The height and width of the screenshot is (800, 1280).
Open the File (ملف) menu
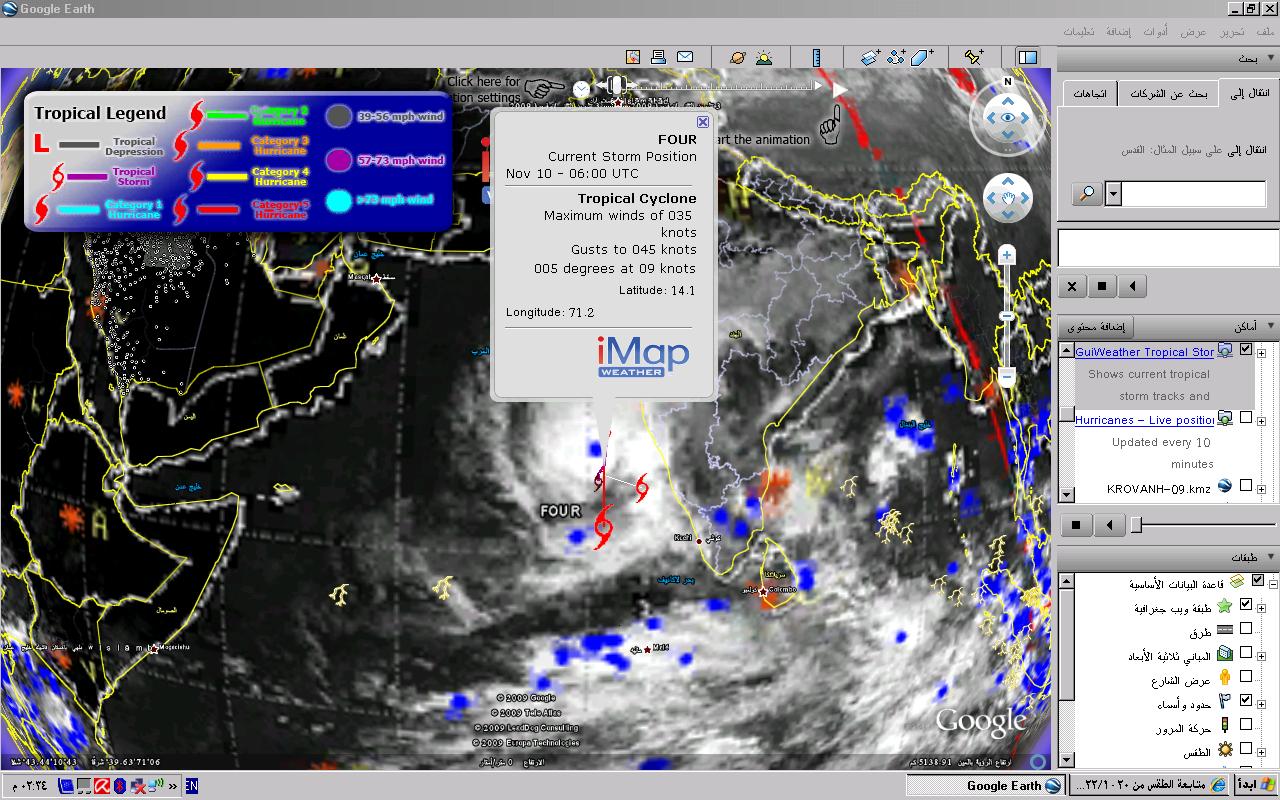(1266, 32)
